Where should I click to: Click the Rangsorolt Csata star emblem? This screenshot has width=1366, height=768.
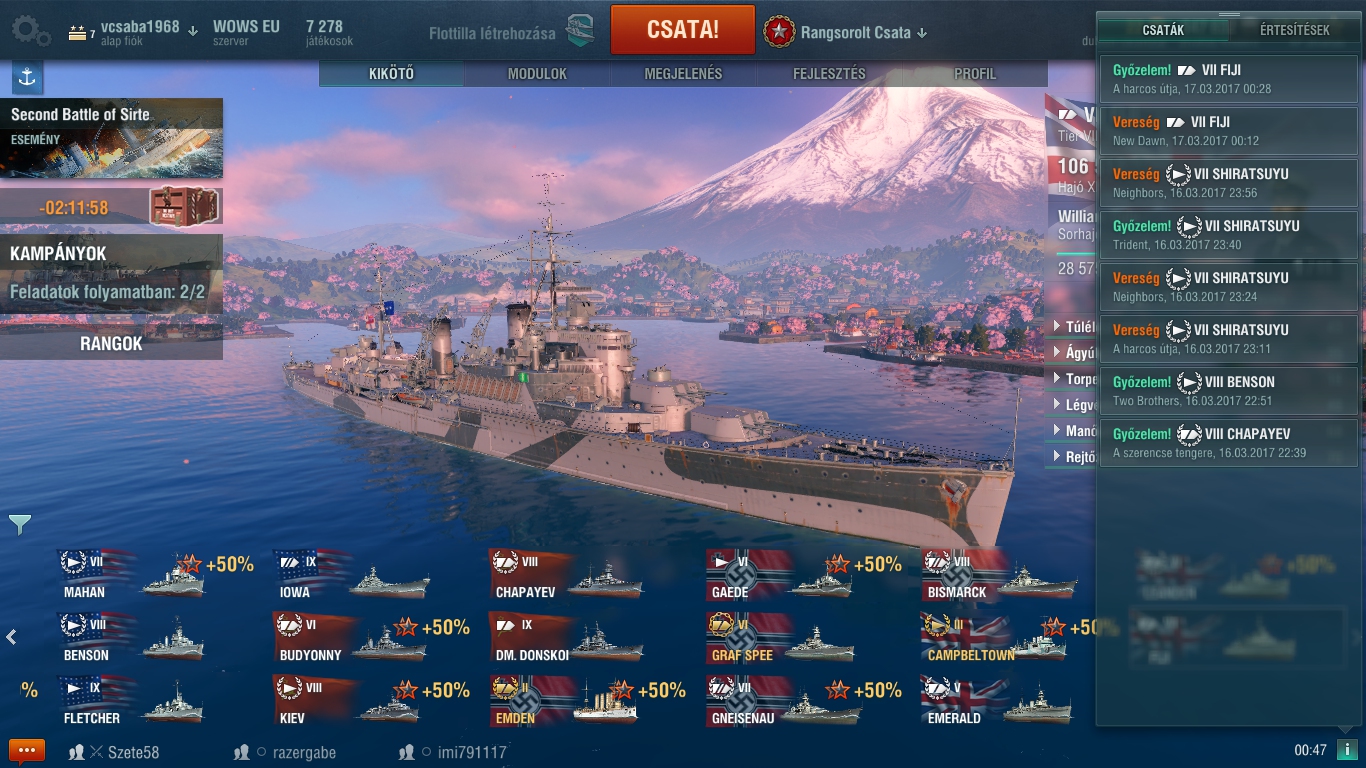coord(779,32)
